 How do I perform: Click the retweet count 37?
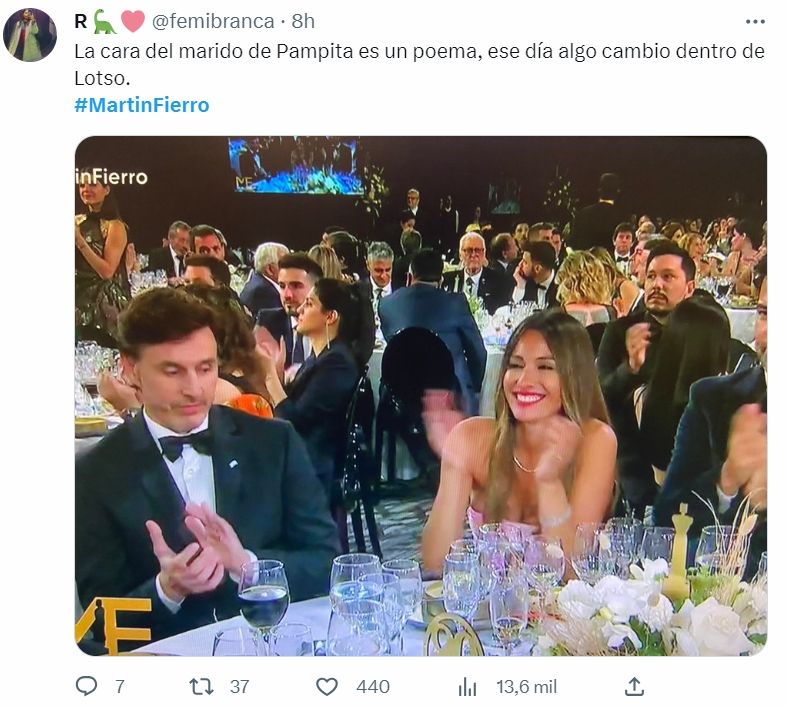pos(239,686)
